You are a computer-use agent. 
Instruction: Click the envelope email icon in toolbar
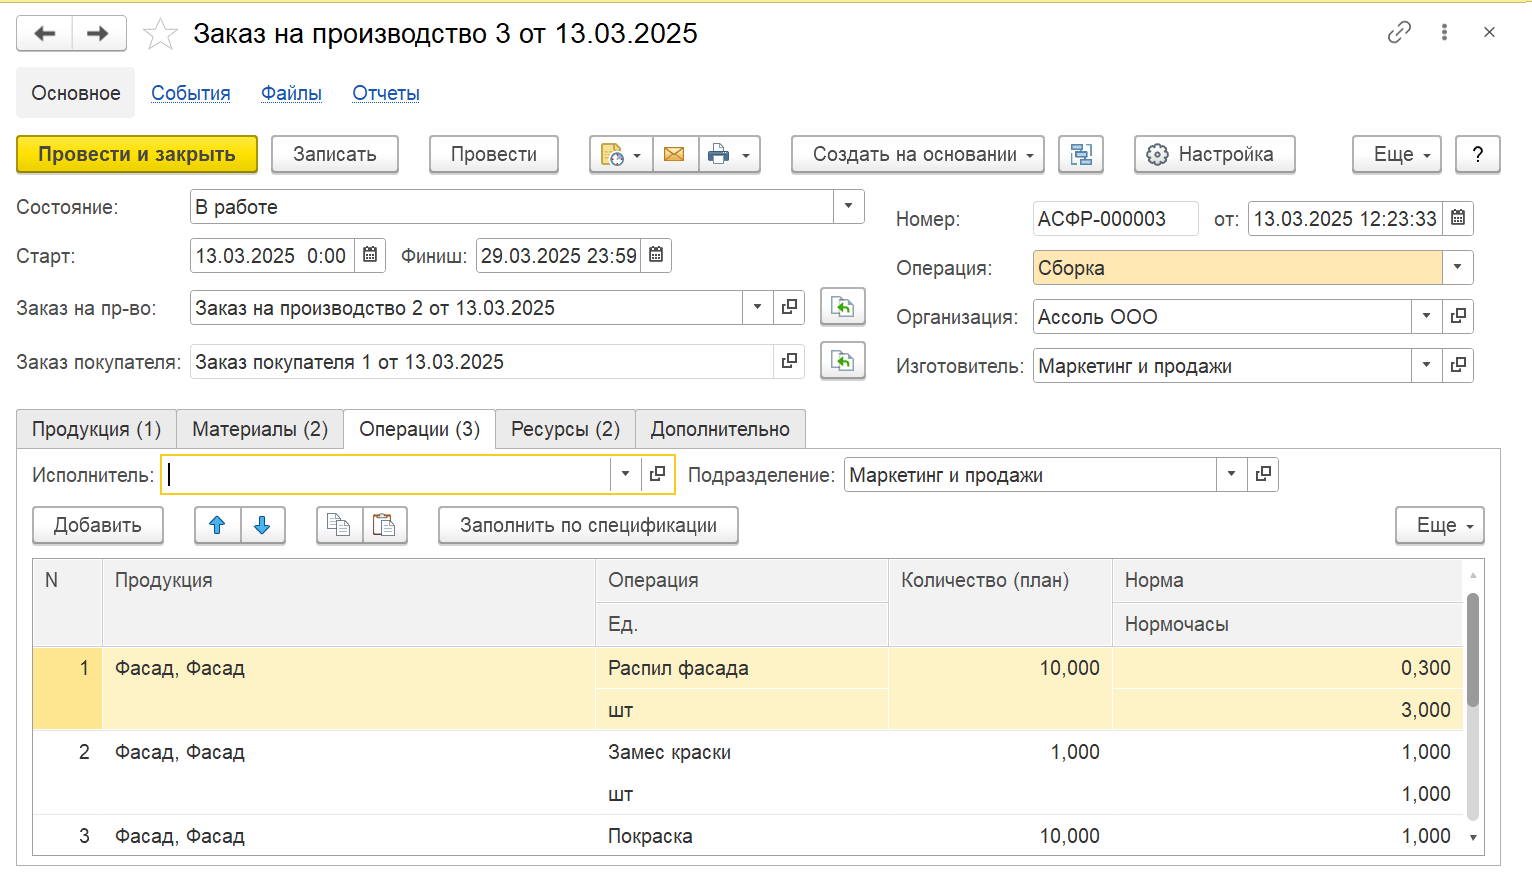click(x=675, y=155)
